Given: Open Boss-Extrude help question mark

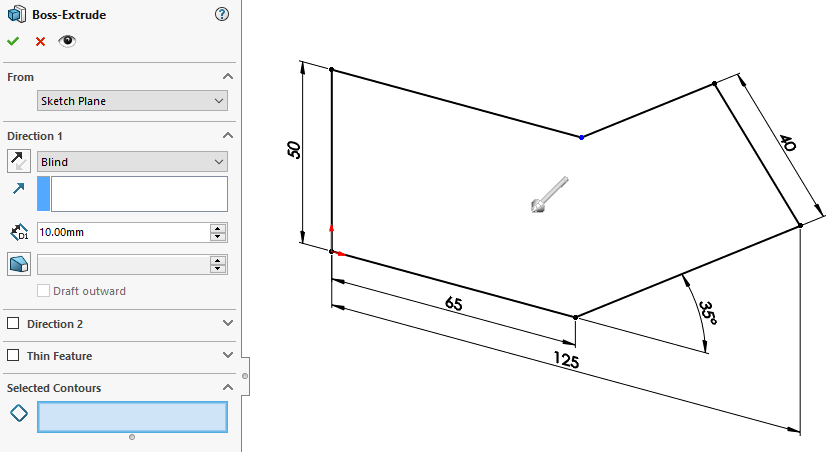Looking at the screenshot, I should (x=222, y=14).
